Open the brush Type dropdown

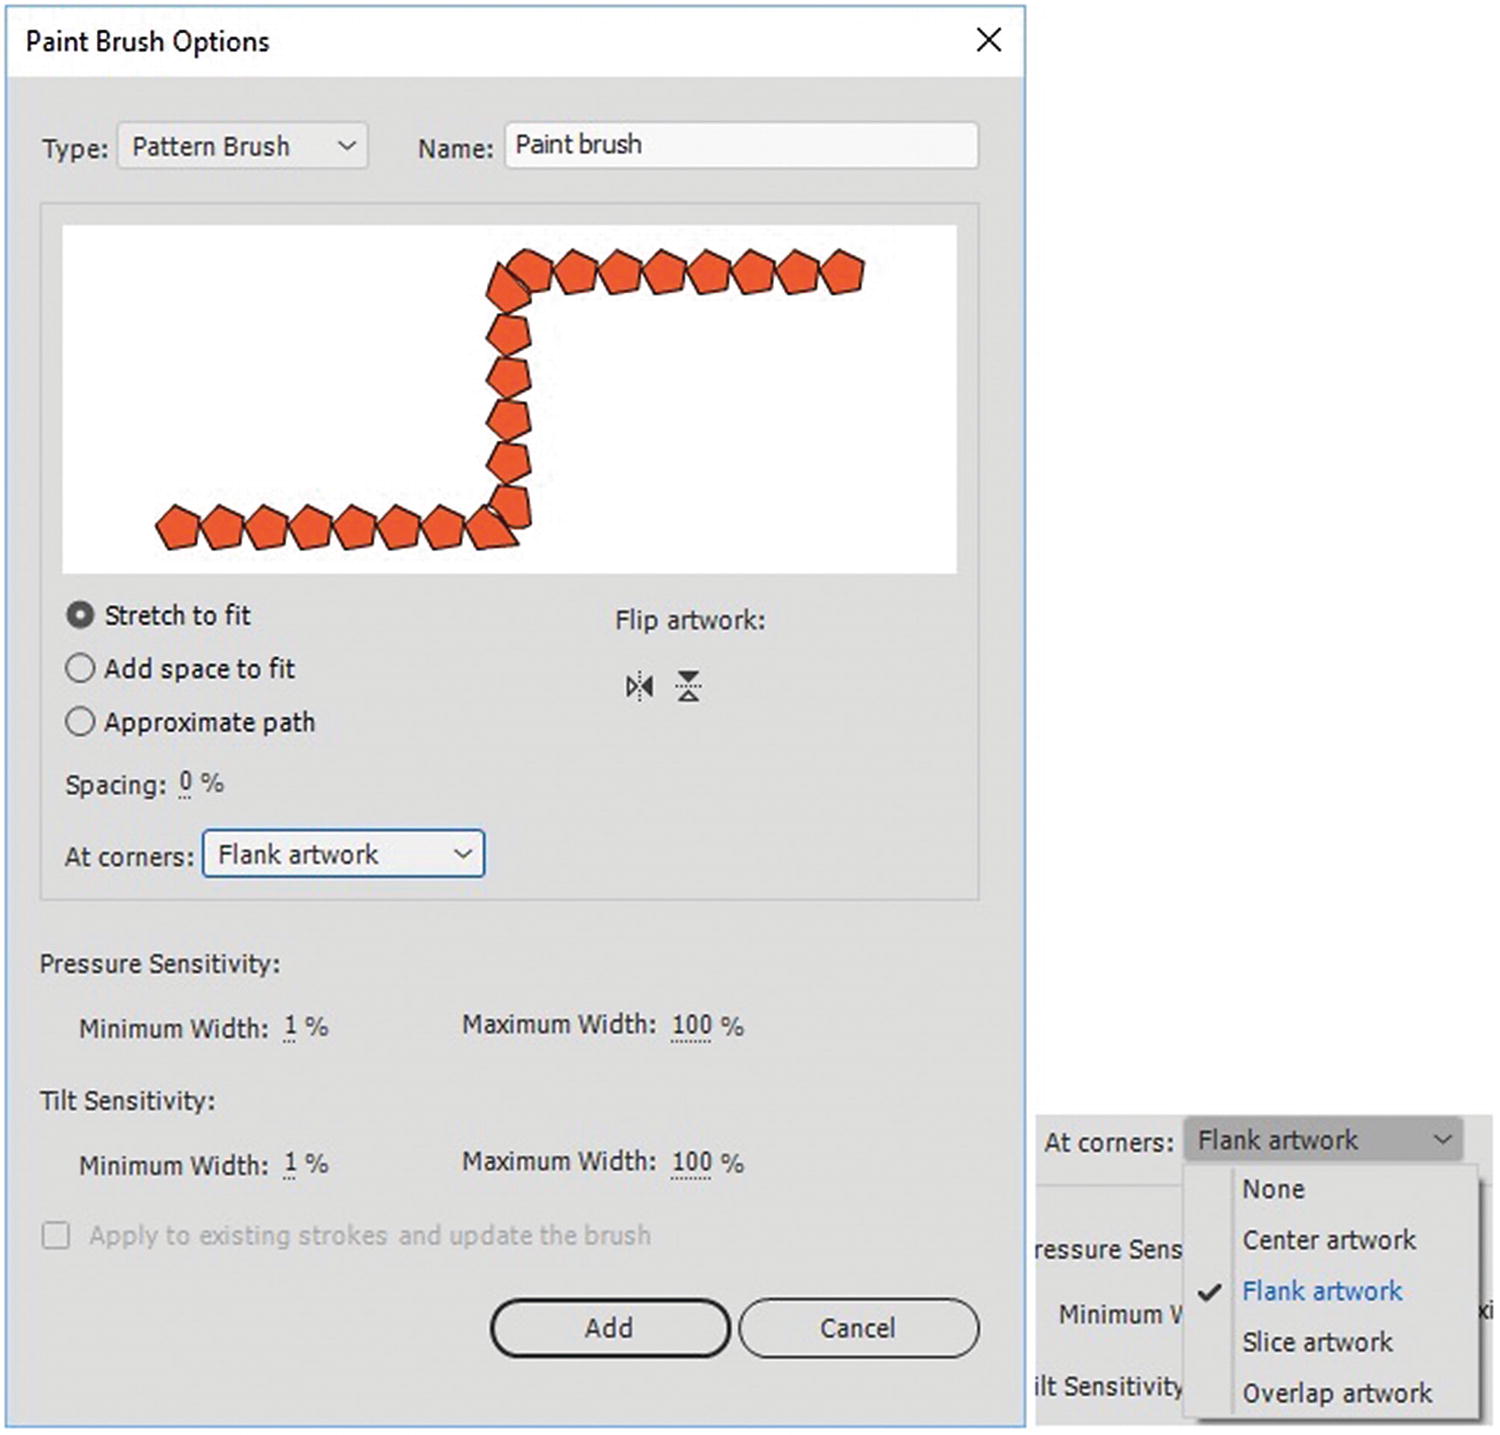click(242, 146)
